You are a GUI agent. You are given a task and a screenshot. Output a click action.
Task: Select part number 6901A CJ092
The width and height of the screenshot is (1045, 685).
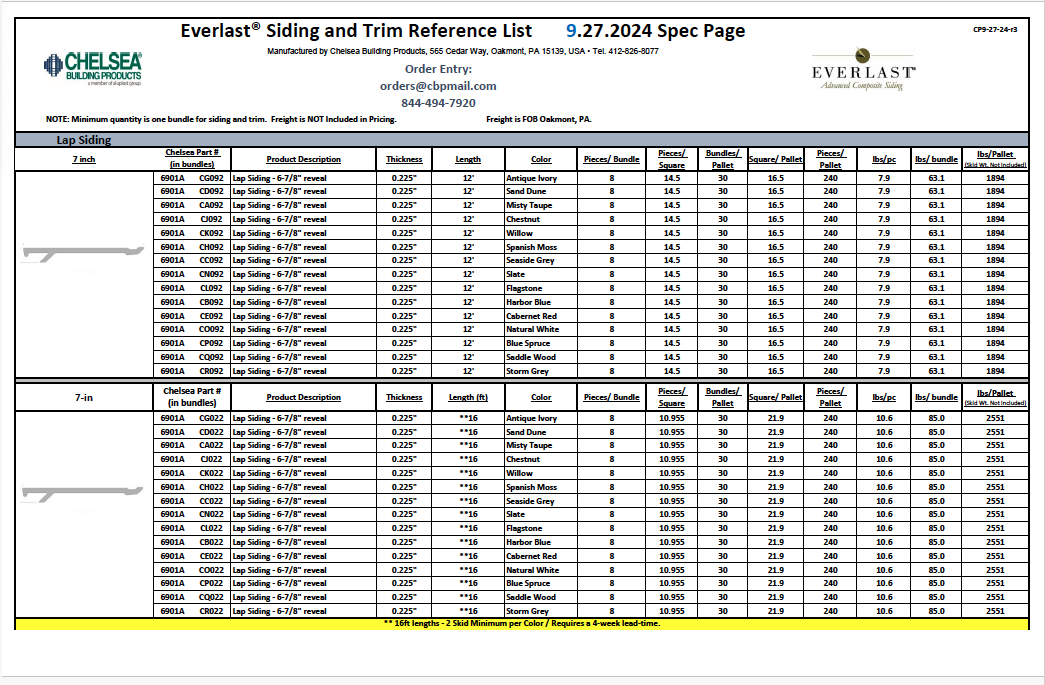click(x=192, y=219)
